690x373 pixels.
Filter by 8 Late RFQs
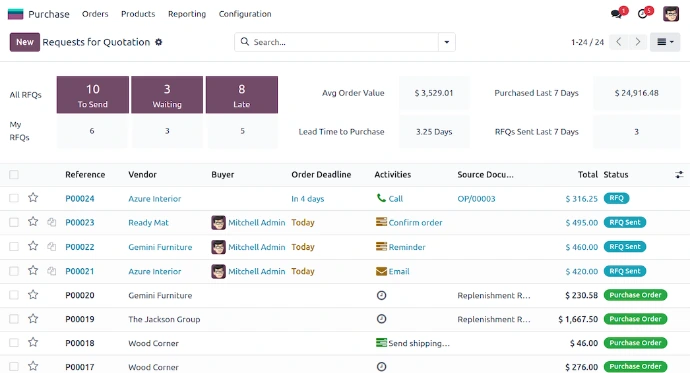click(x=242, y=95)
